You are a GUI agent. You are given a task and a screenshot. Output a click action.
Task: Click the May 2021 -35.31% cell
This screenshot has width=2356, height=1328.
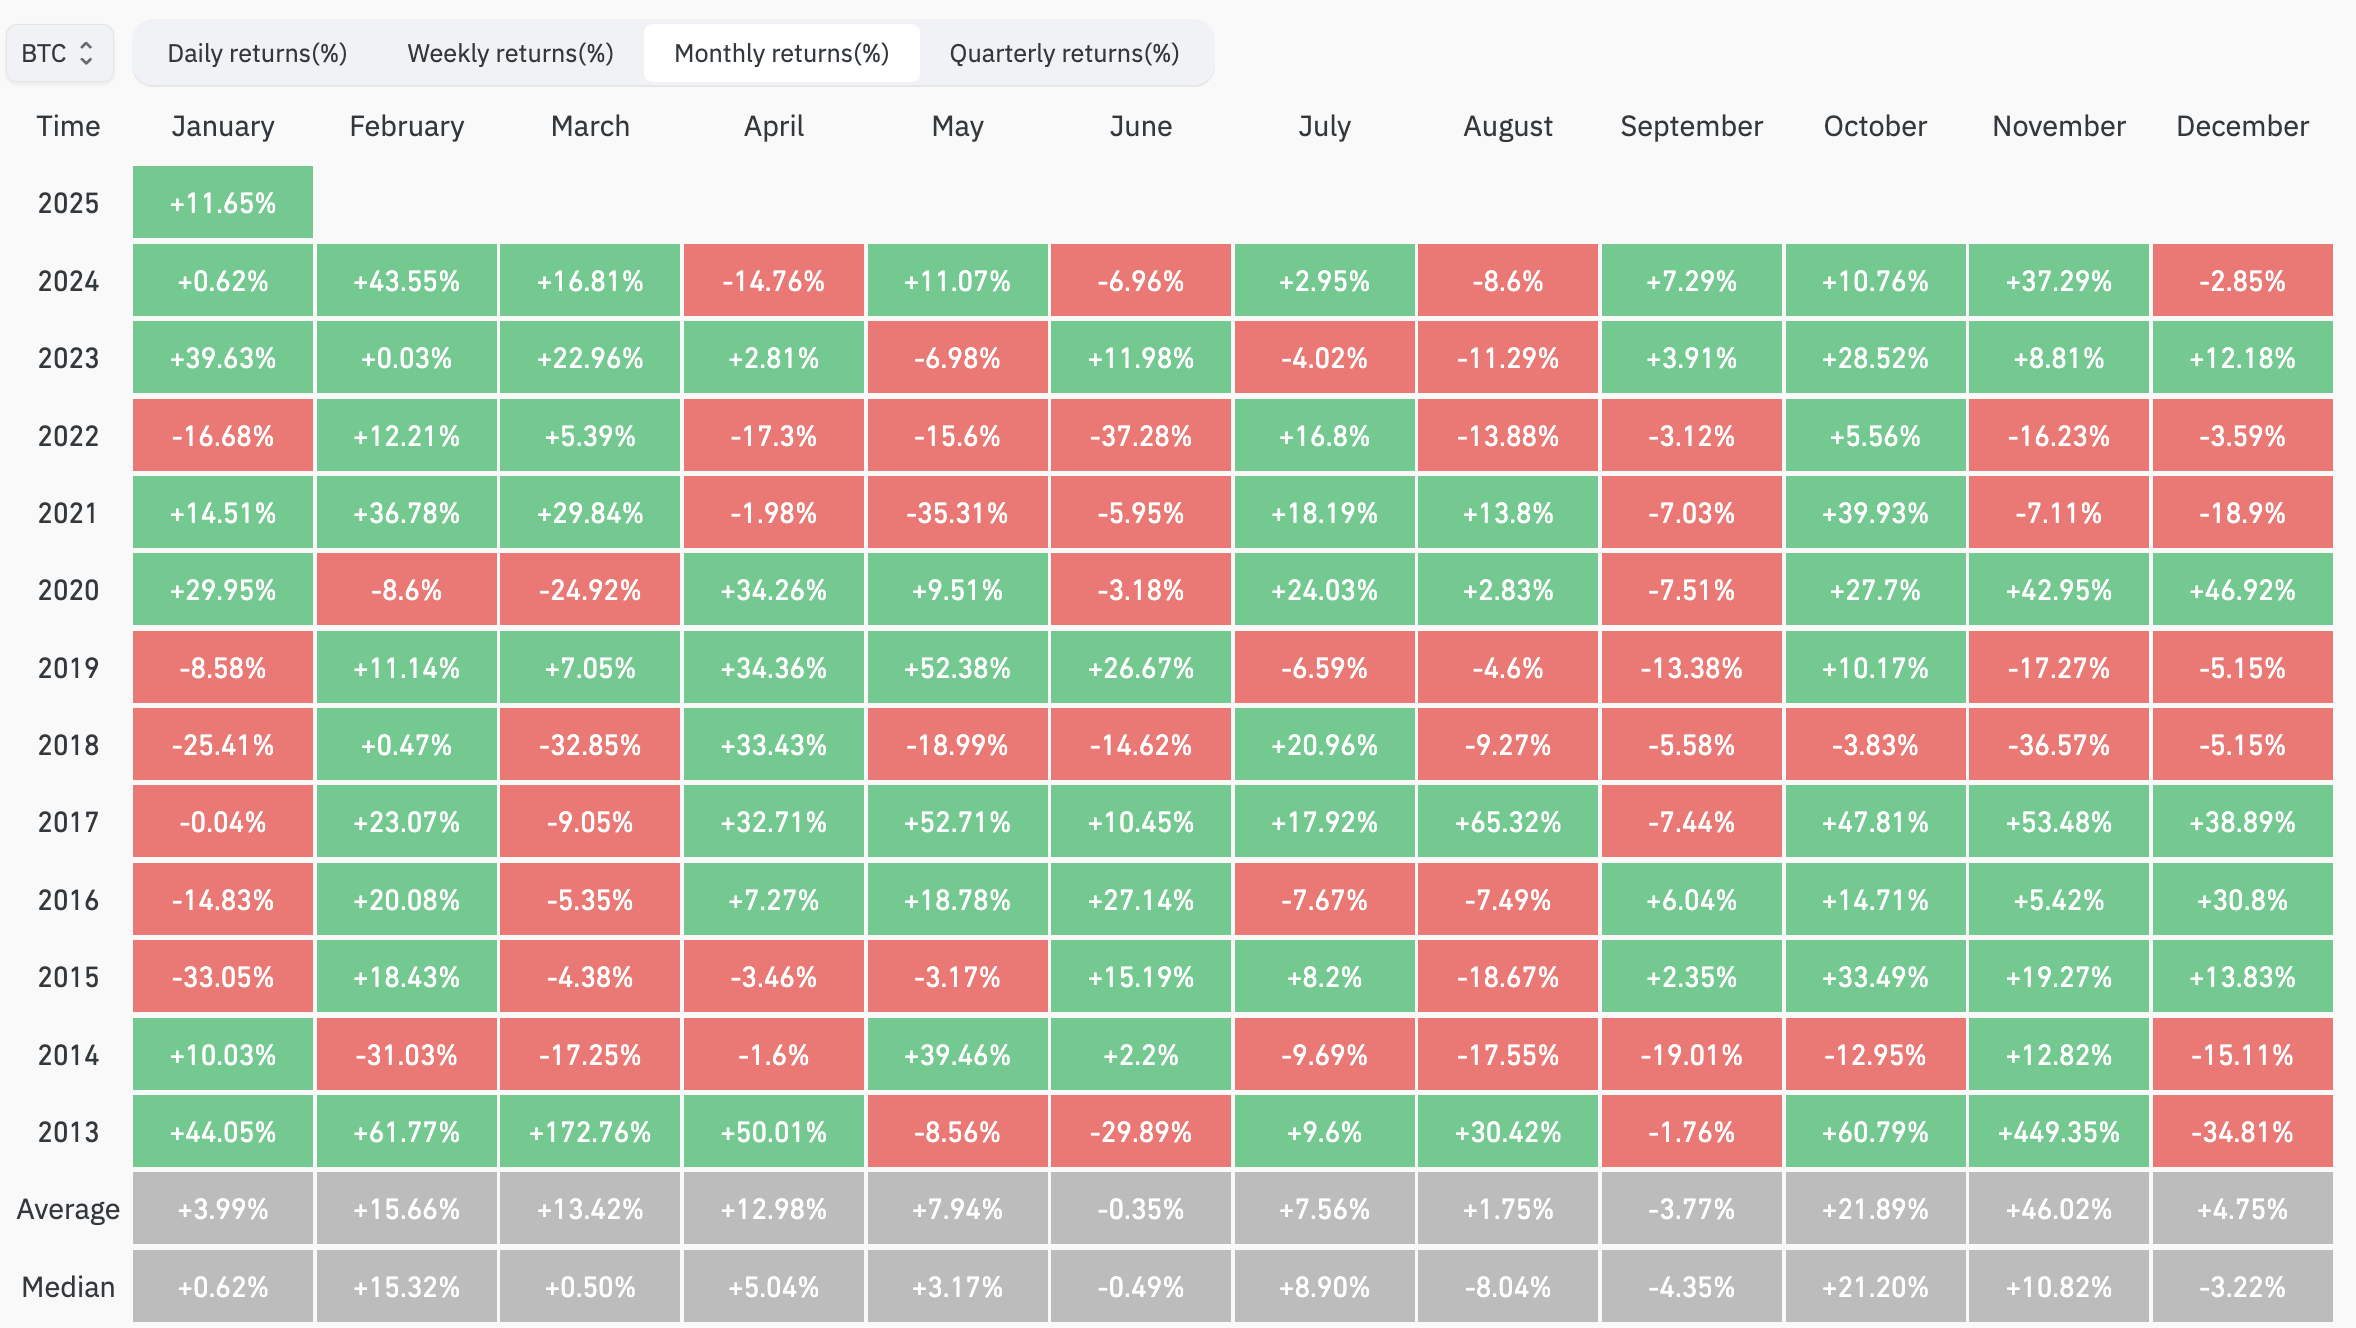click(x=957, y=513)
